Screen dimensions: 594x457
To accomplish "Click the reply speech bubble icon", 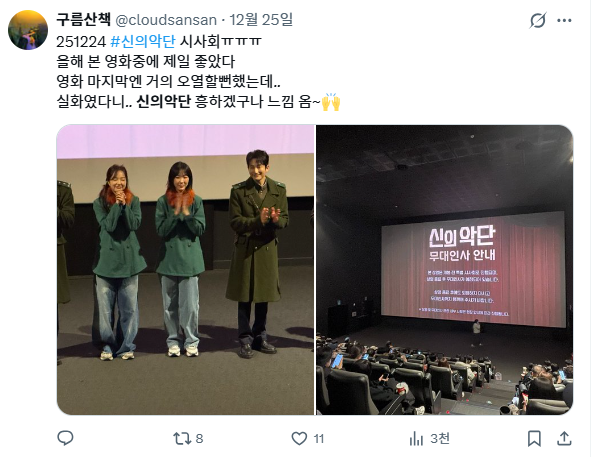I will pyautogui.click(x=65, y=438).
